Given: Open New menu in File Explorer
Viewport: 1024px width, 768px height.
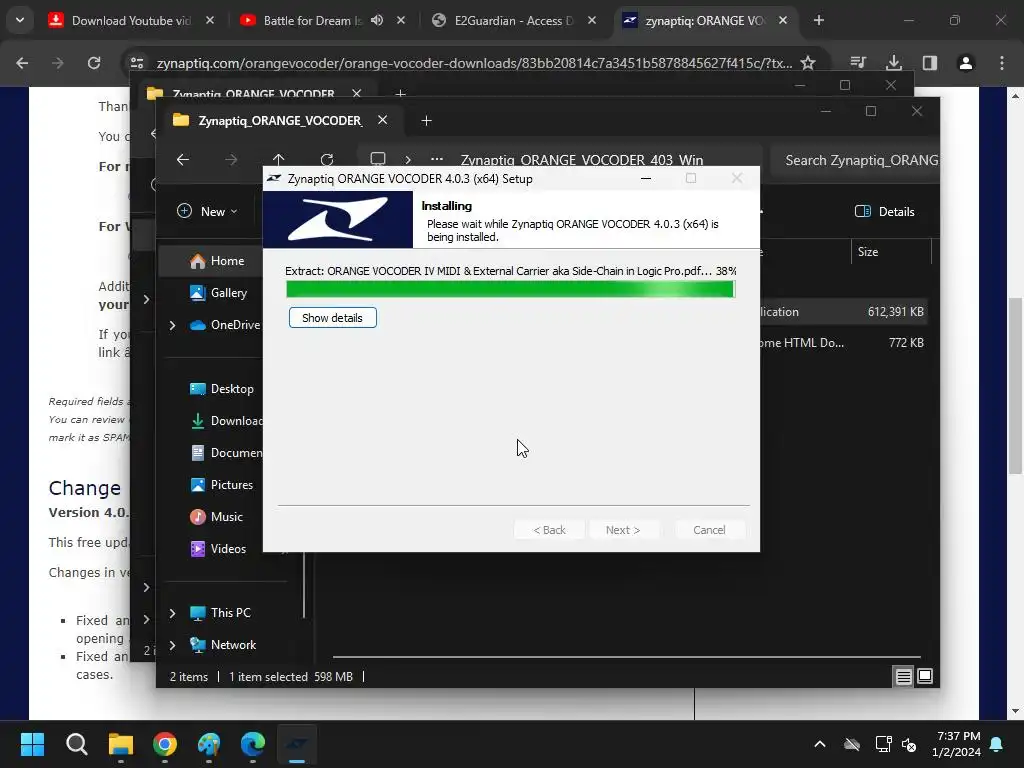Looking at the screenshot, I should click(x=207, y=212).
